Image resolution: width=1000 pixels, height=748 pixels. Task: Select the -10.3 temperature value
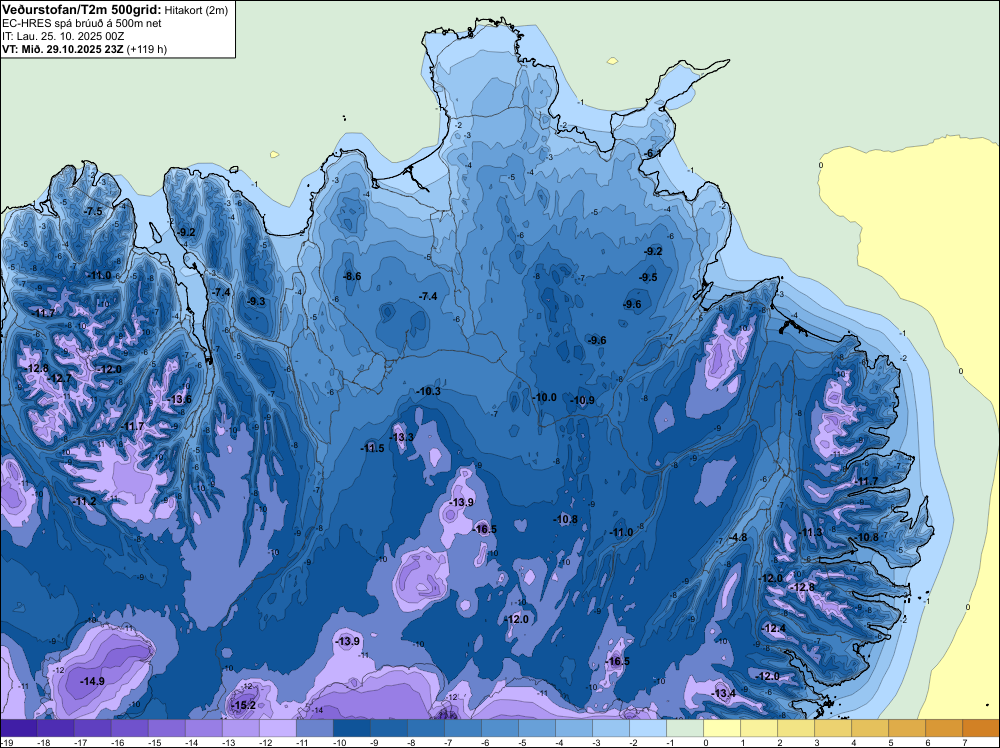click(x=429, y=391)
